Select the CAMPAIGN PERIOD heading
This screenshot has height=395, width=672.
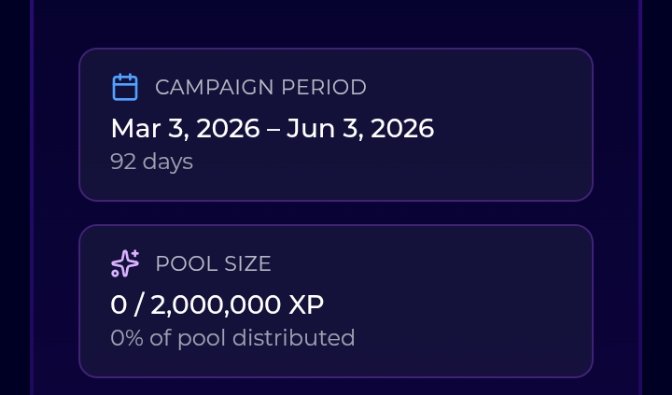(261, 87)
